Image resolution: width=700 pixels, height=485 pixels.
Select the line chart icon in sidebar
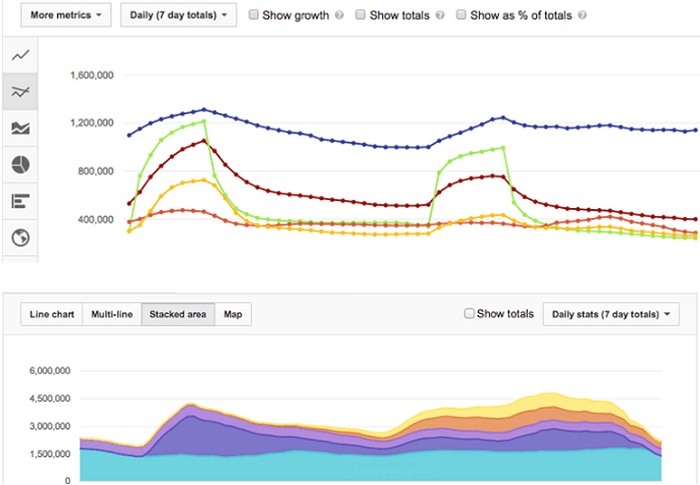[20, 55]
